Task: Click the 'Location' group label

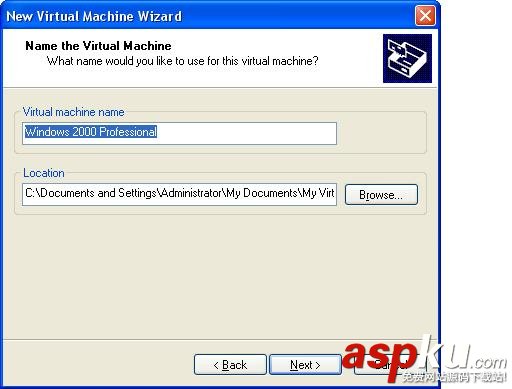Action: coord(44,173)
